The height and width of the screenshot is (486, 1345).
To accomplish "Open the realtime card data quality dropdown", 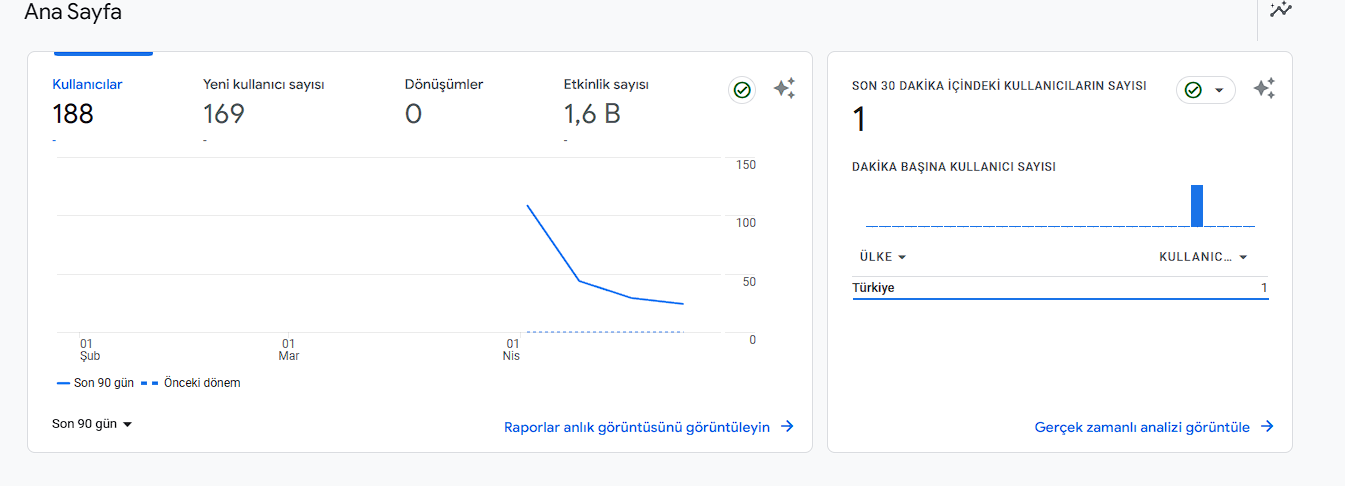I will [x=1205, y=90].
